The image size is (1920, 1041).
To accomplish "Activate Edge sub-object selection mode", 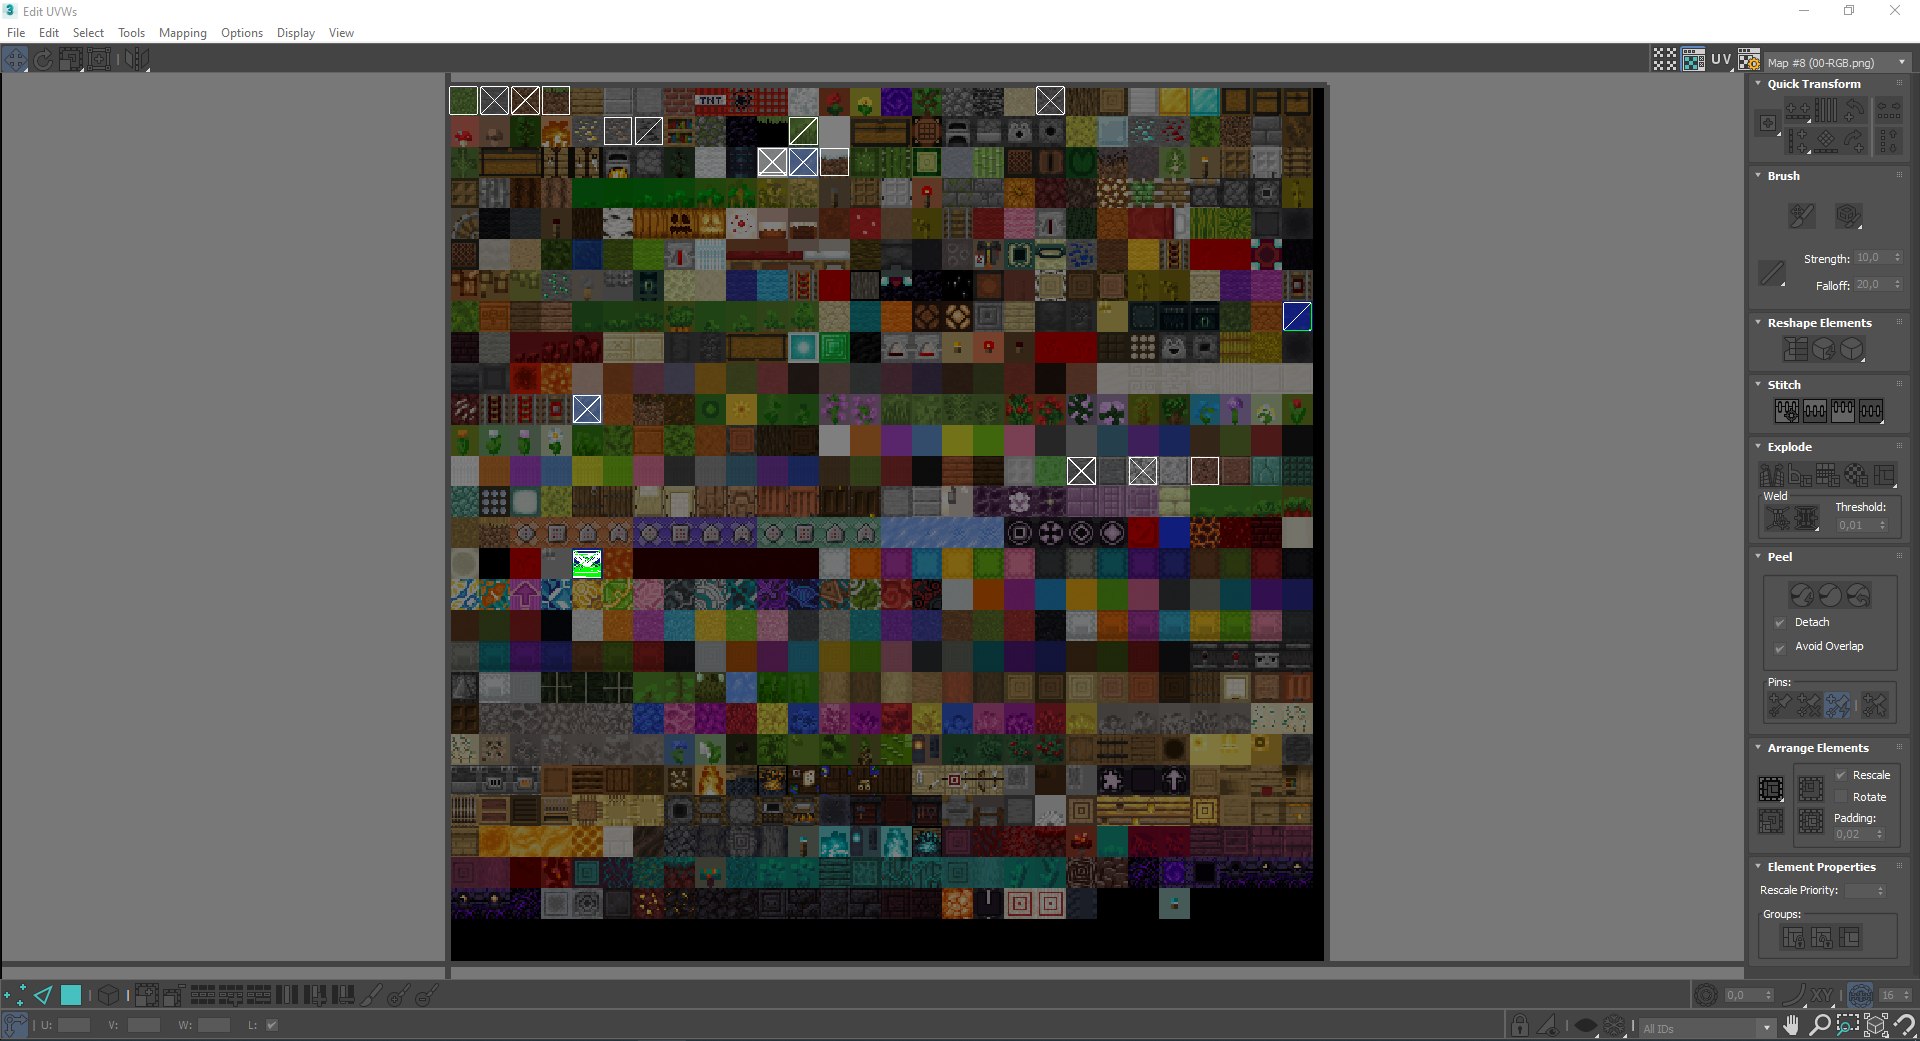I will [43, 995].
